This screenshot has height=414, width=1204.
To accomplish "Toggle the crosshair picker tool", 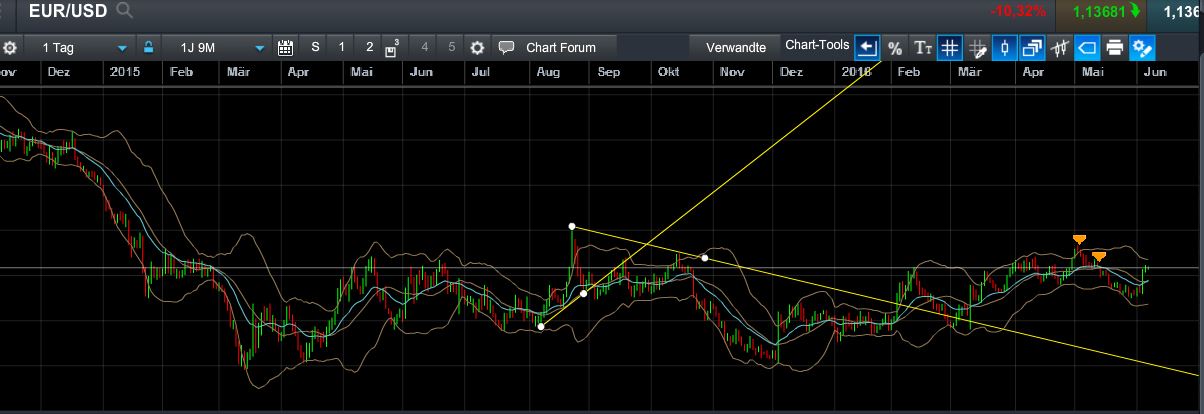I will (978, 47).
